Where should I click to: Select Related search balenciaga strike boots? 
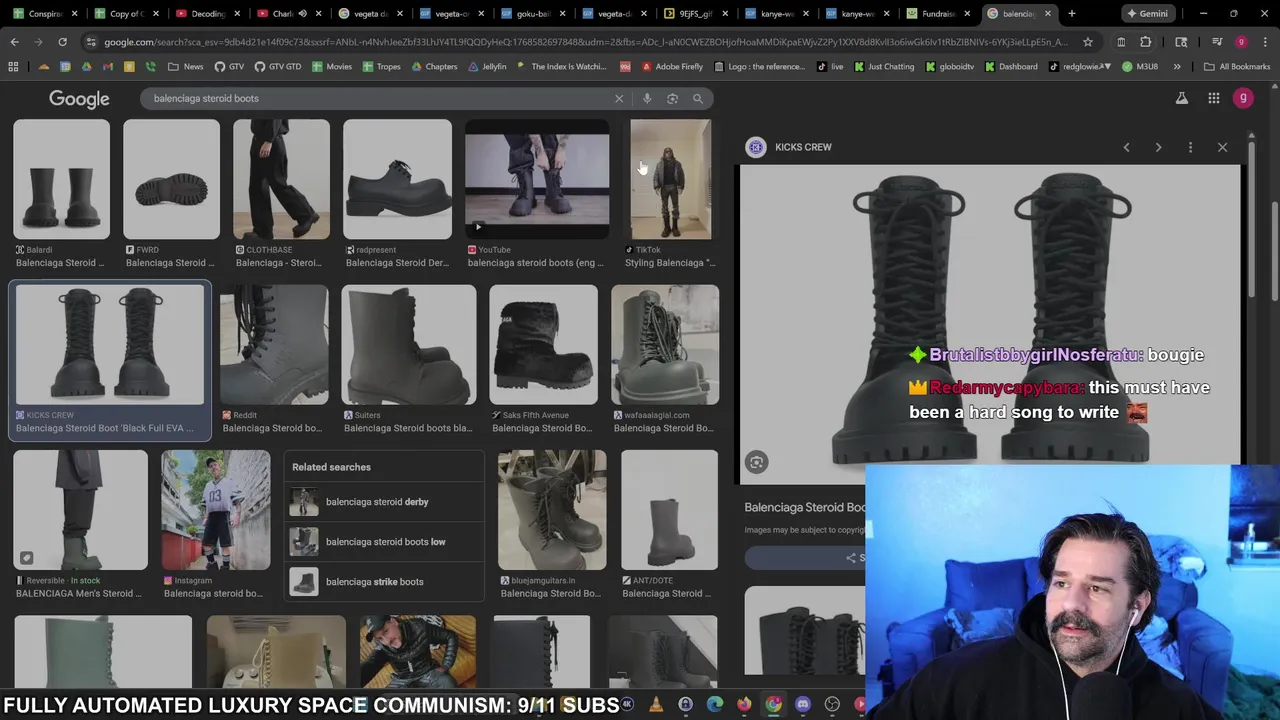pyautogui.click(x=384, y=582)
